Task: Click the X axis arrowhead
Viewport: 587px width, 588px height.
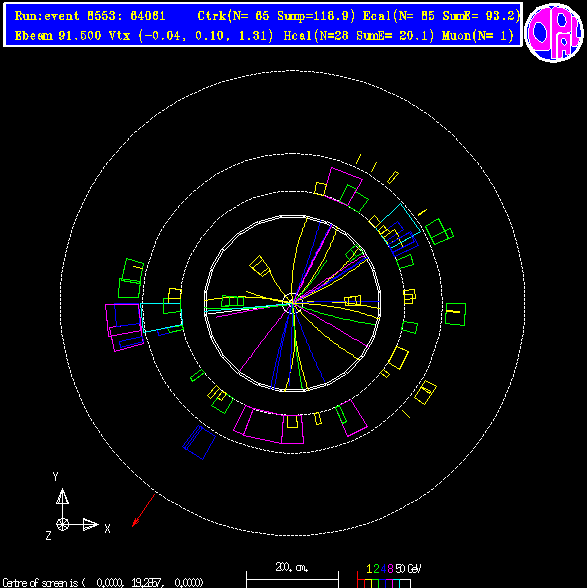Action: [x=91, y=524]
